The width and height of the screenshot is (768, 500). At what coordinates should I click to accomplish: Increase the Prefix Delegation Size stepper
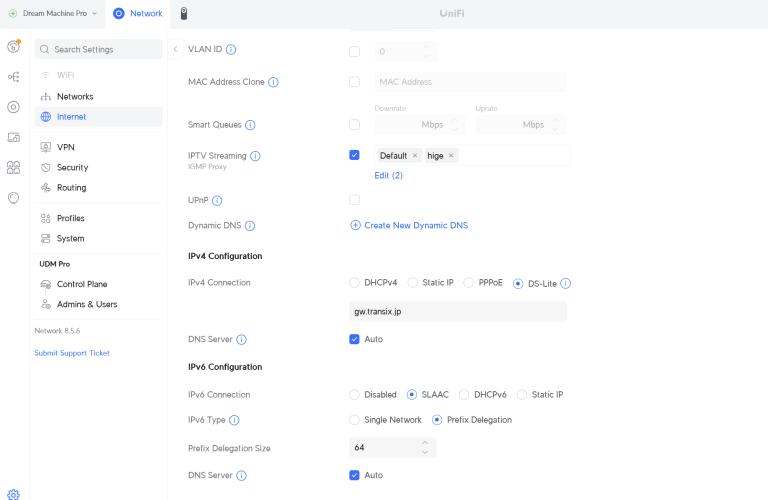coord(425,443)
